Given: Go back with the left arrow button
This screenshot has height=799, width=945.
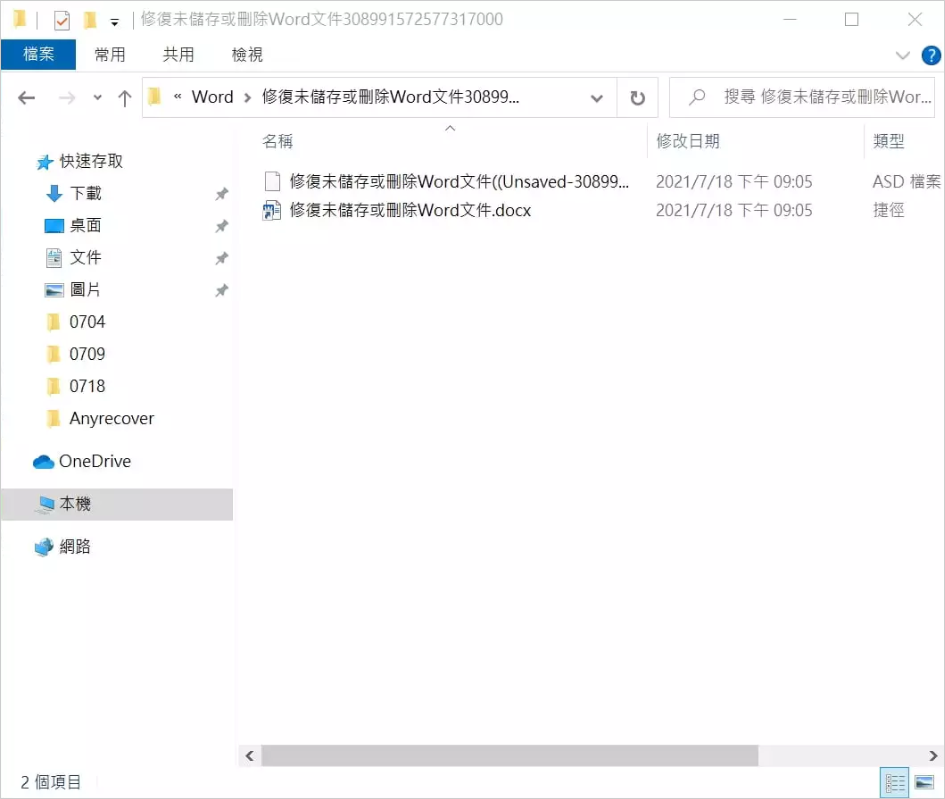Looking at the screenshot, I should (x=27, y=98).
